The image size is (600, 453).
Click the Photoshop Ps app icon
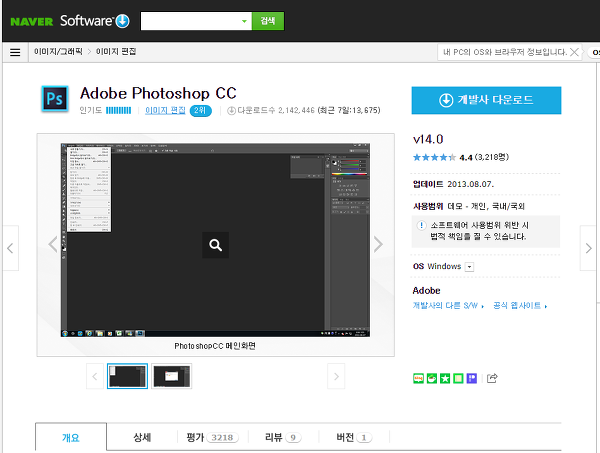point(55,99)
